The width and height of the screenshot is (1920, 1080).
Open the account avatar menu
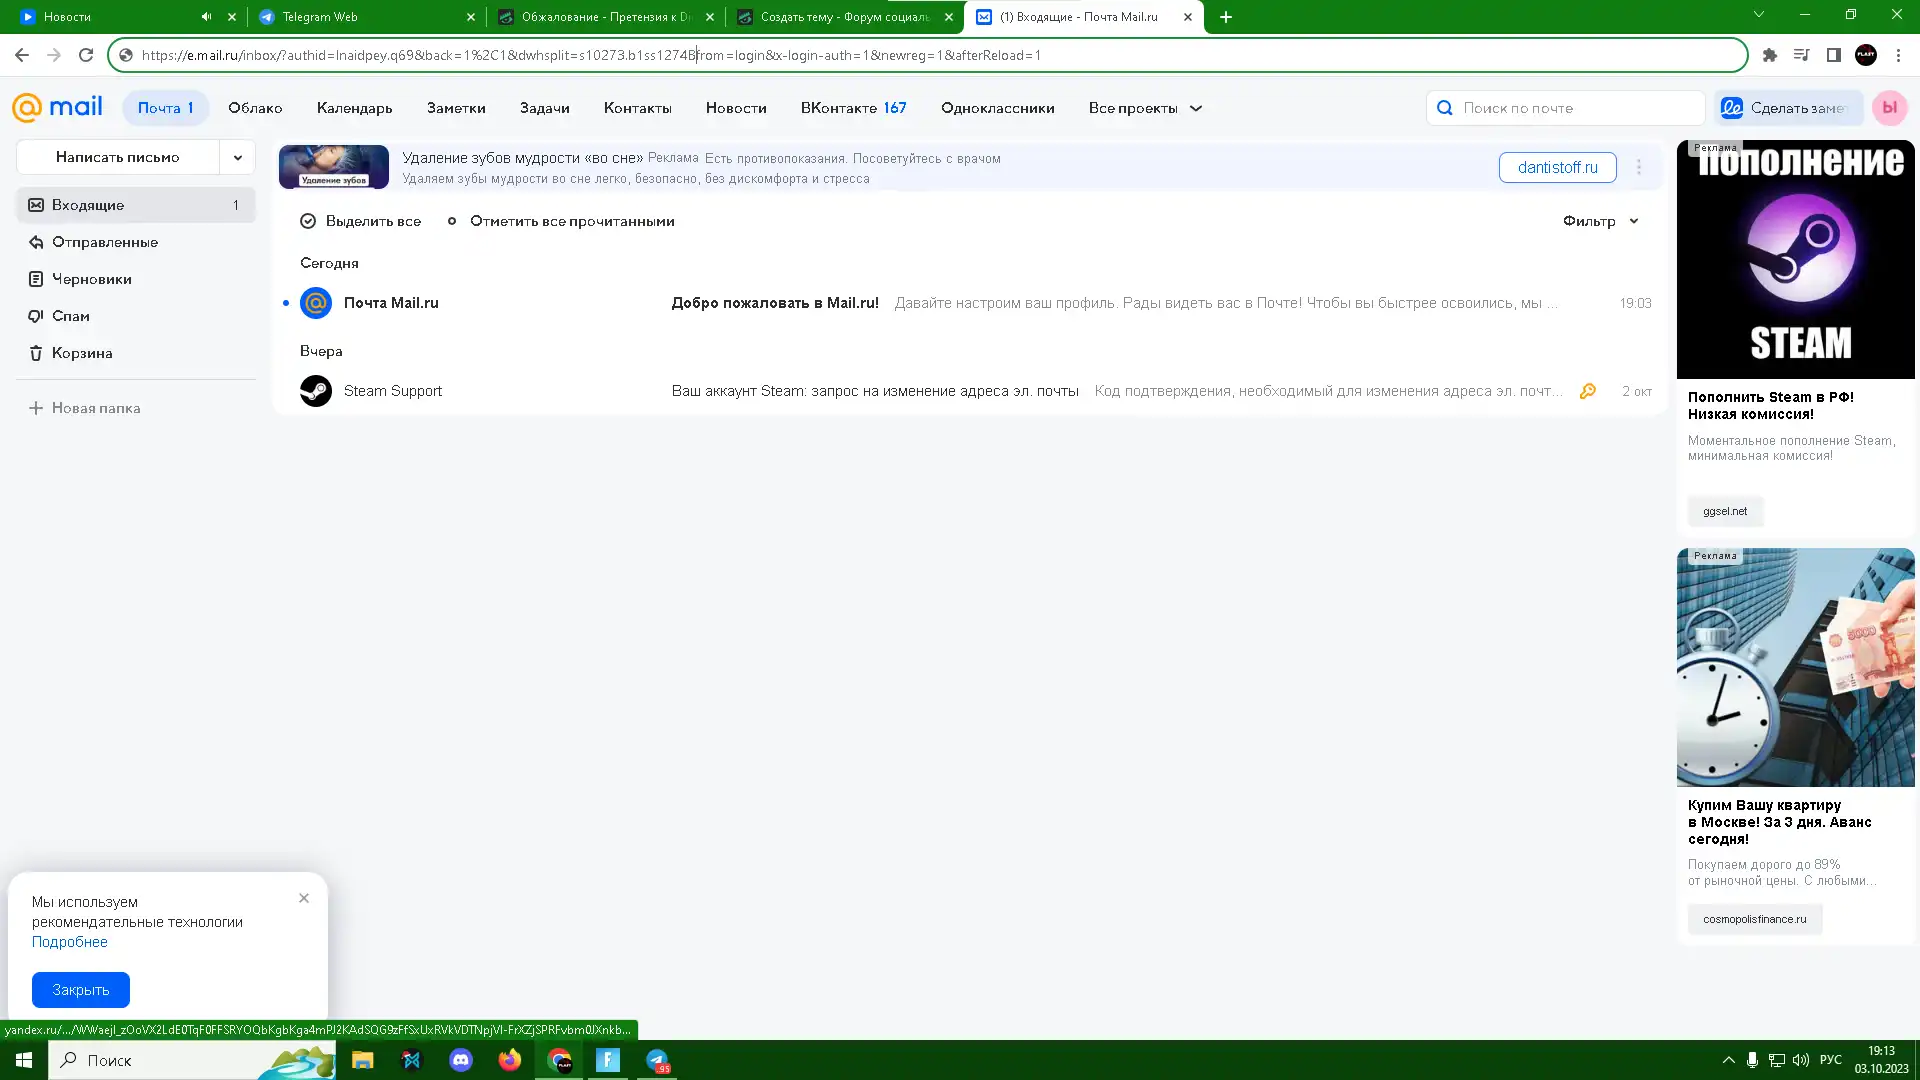pos(1889,108)
